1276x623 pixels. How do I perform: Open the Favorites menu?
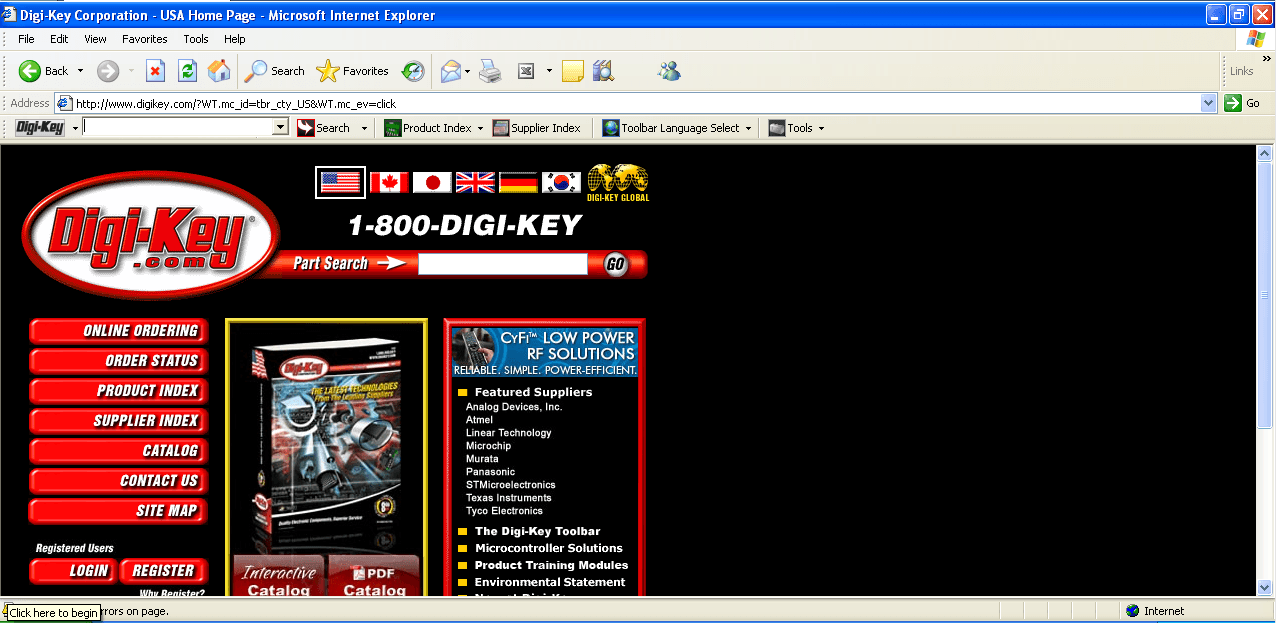pos(145,39)
